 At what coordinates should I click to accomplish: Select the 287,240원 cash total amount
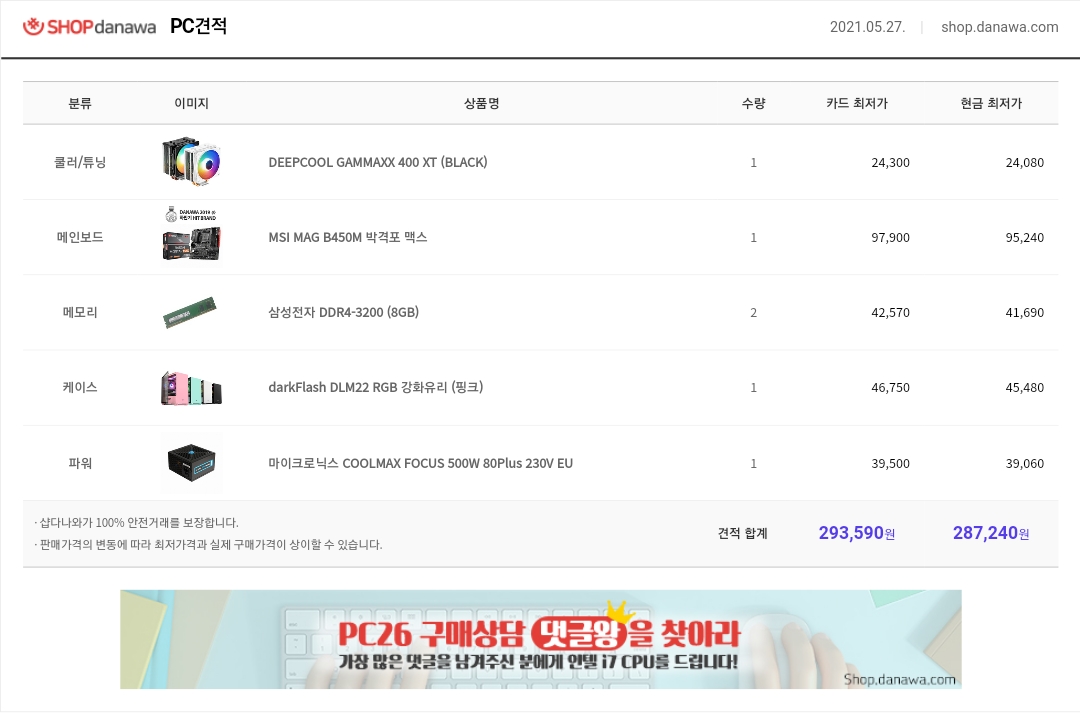[991, 533]
